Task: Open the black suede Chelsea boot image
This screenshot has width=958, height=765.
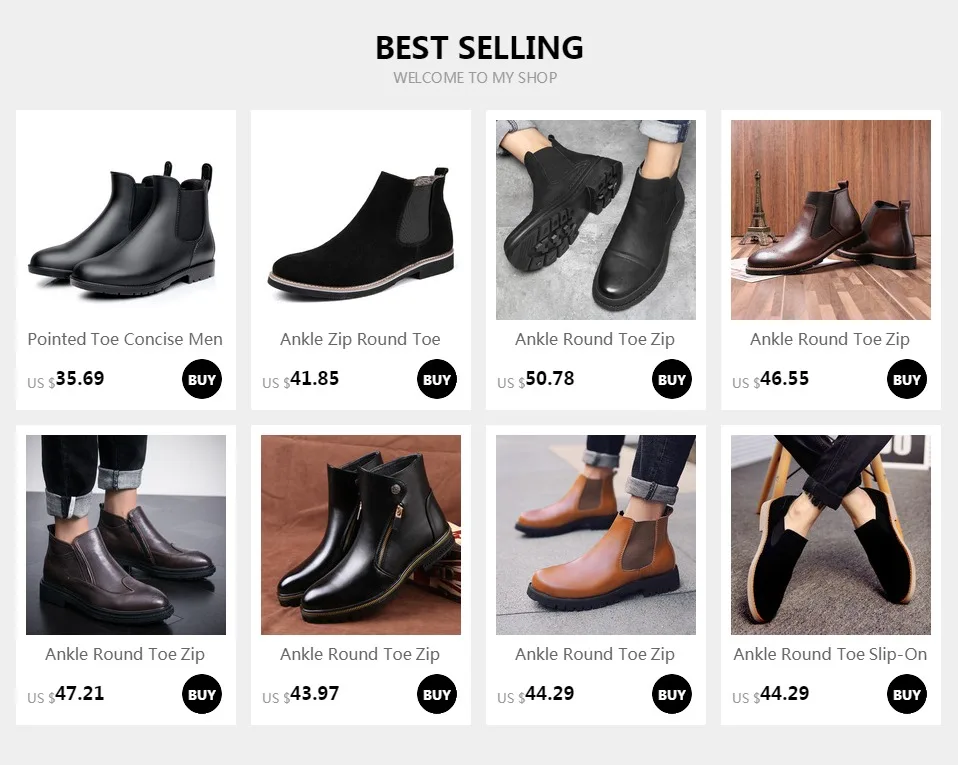Action: click(361, 219)
